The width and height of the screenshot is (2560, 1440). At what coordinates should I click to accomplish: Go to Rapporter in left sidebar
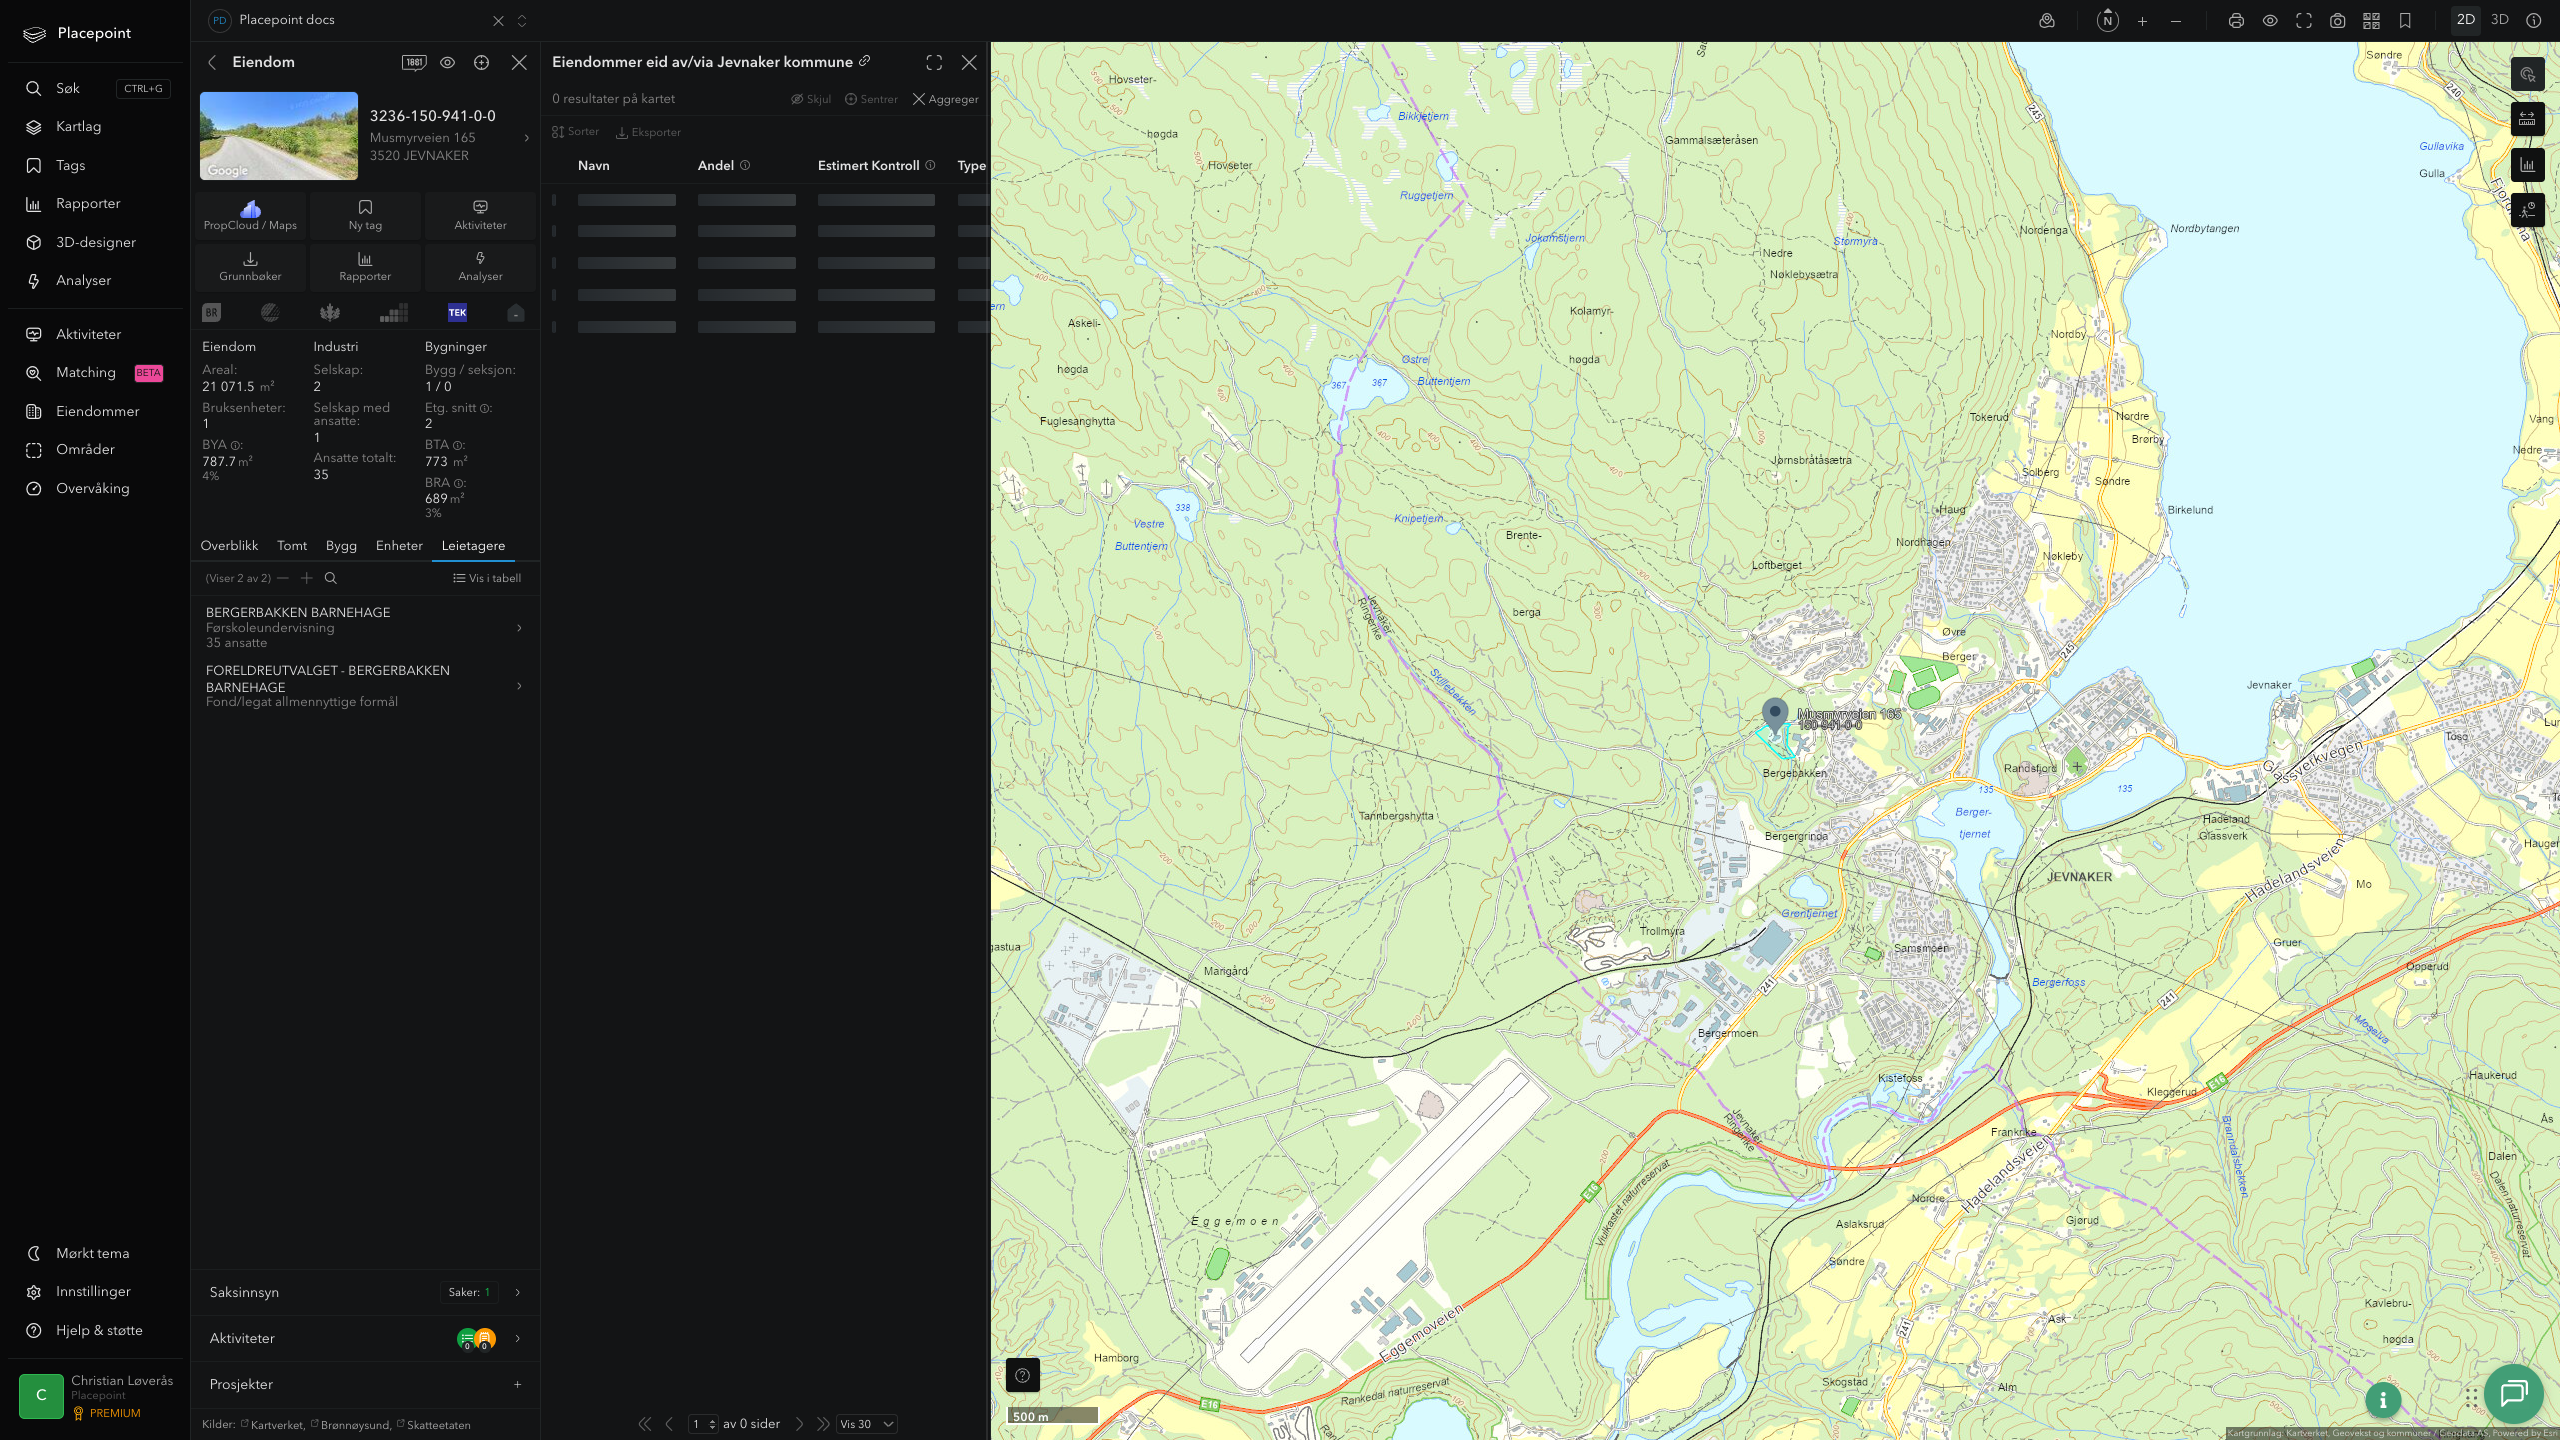pyautogui.click(x=96, y=204)
